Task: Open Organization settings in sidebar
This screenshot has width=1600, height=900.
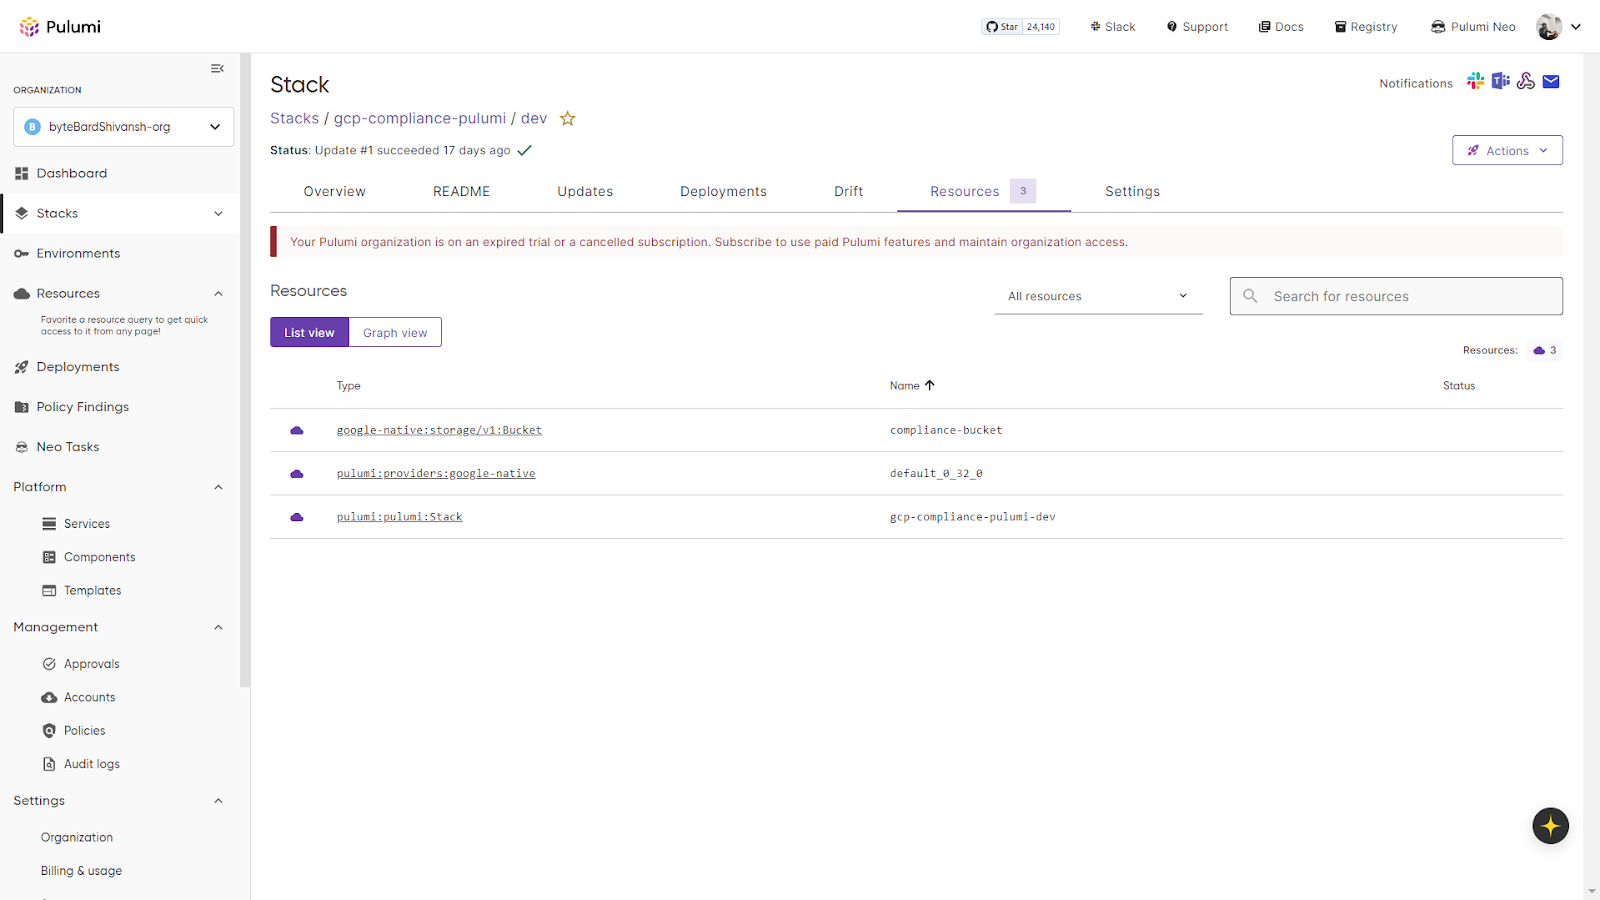Action: (77, 838)
